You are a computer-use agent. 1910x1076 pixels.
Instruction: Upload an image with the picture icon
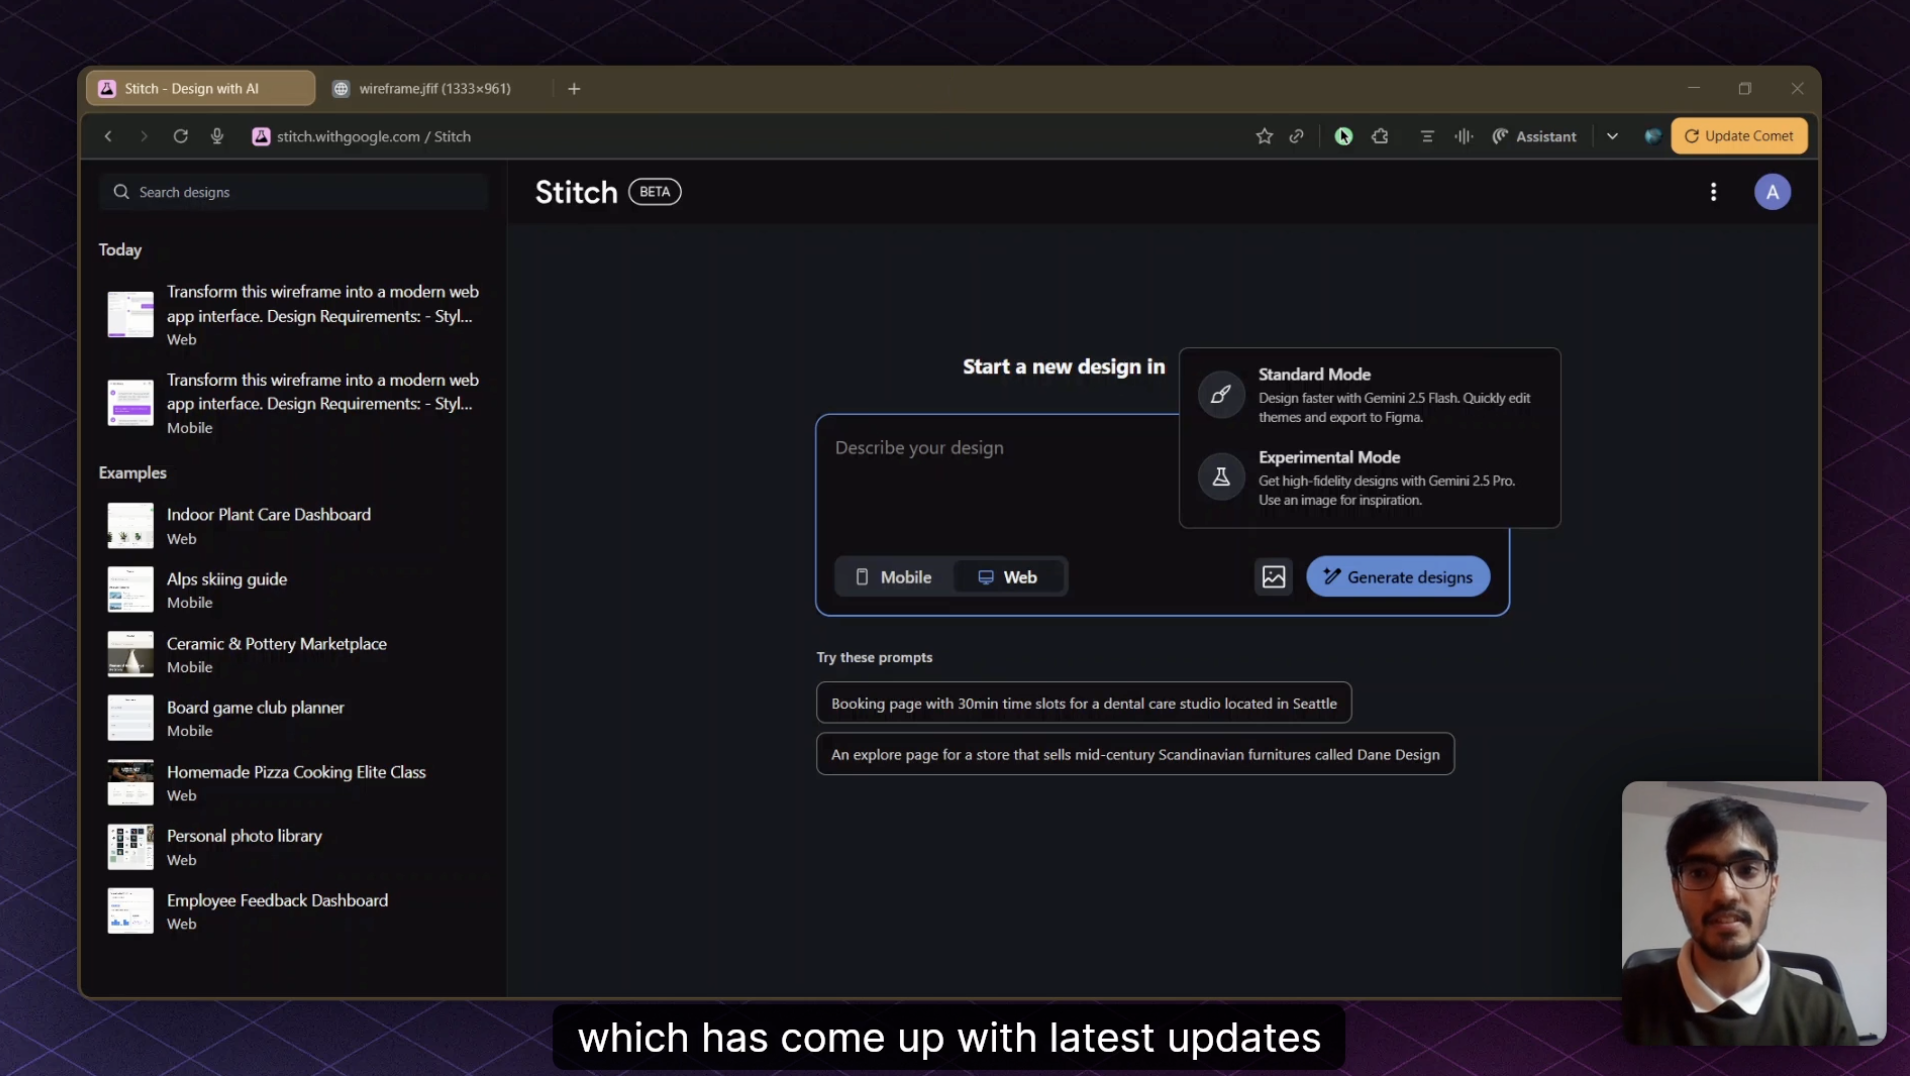(1273, 577)
